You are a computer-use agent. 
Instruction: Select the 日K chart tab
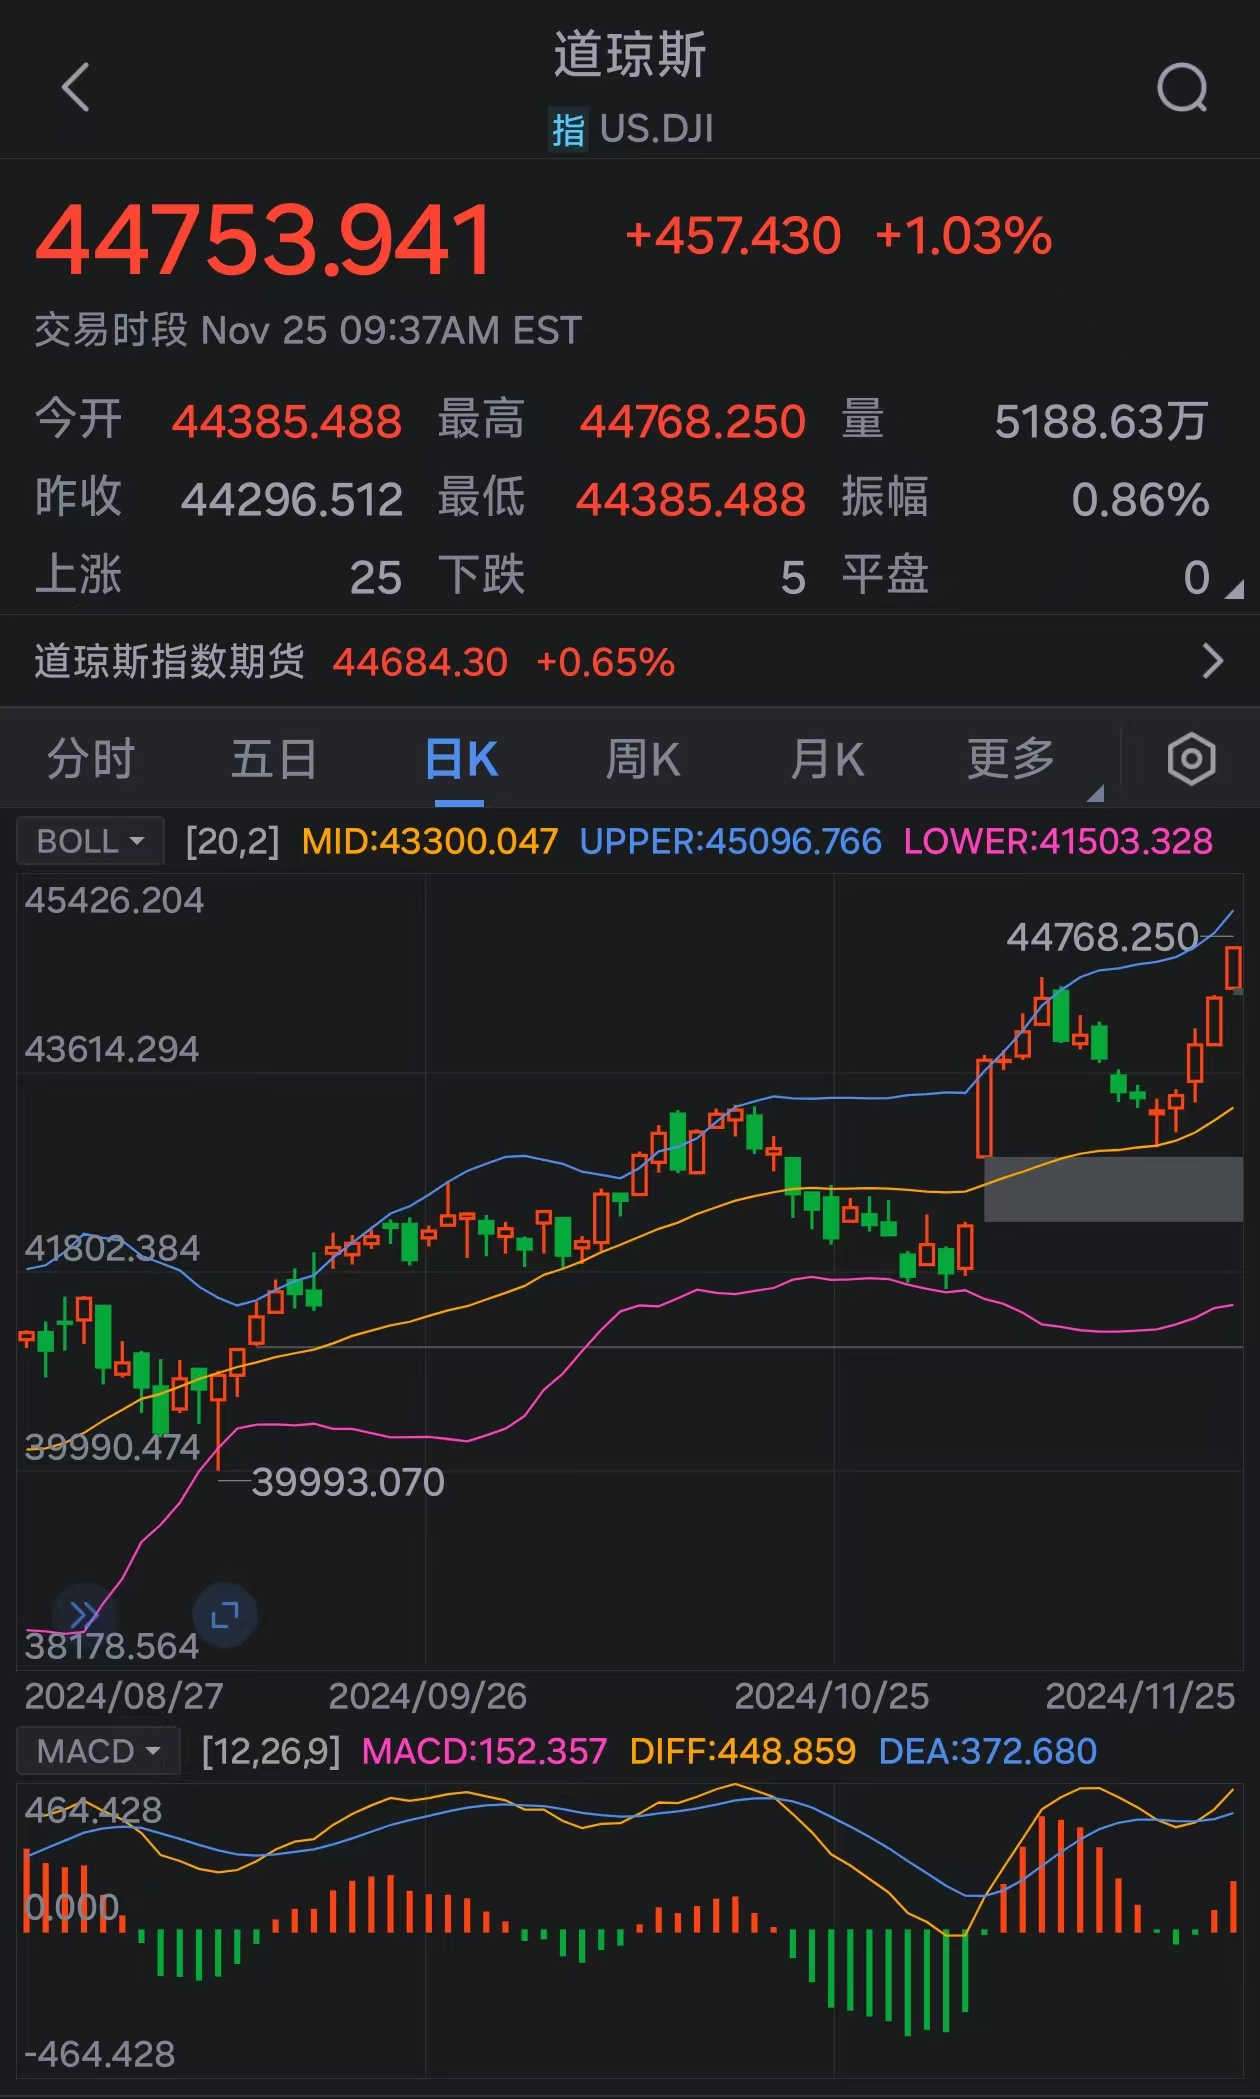[x=460, y=759]
